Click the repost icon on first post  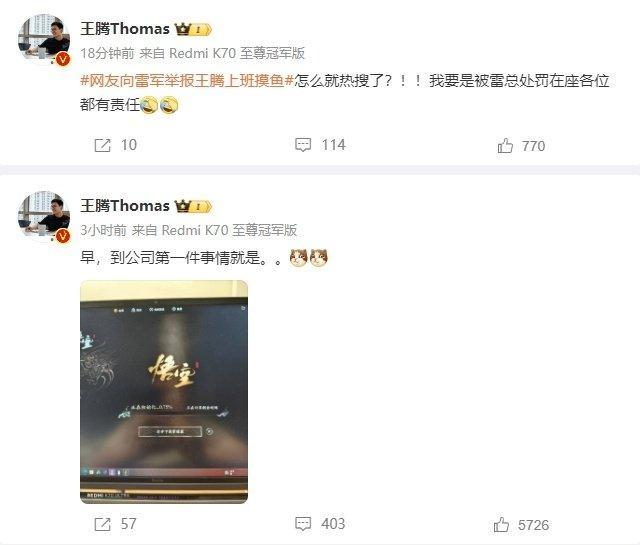click(102, 145)
